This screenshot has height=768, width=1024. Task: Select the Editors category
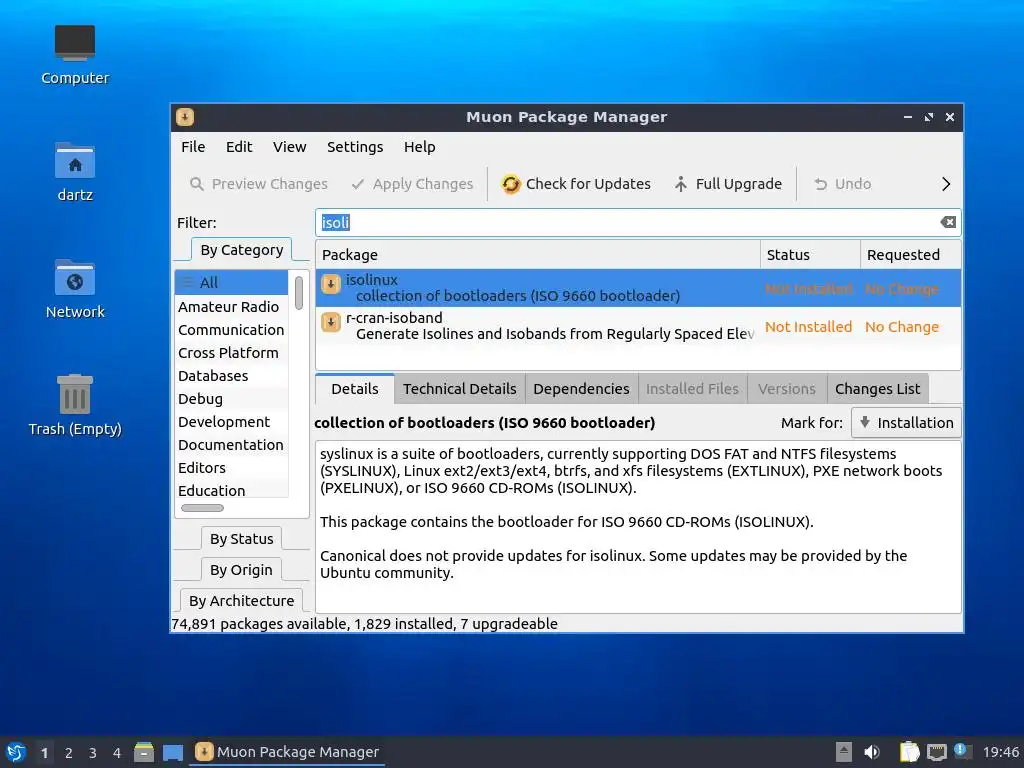pos(231,468)
